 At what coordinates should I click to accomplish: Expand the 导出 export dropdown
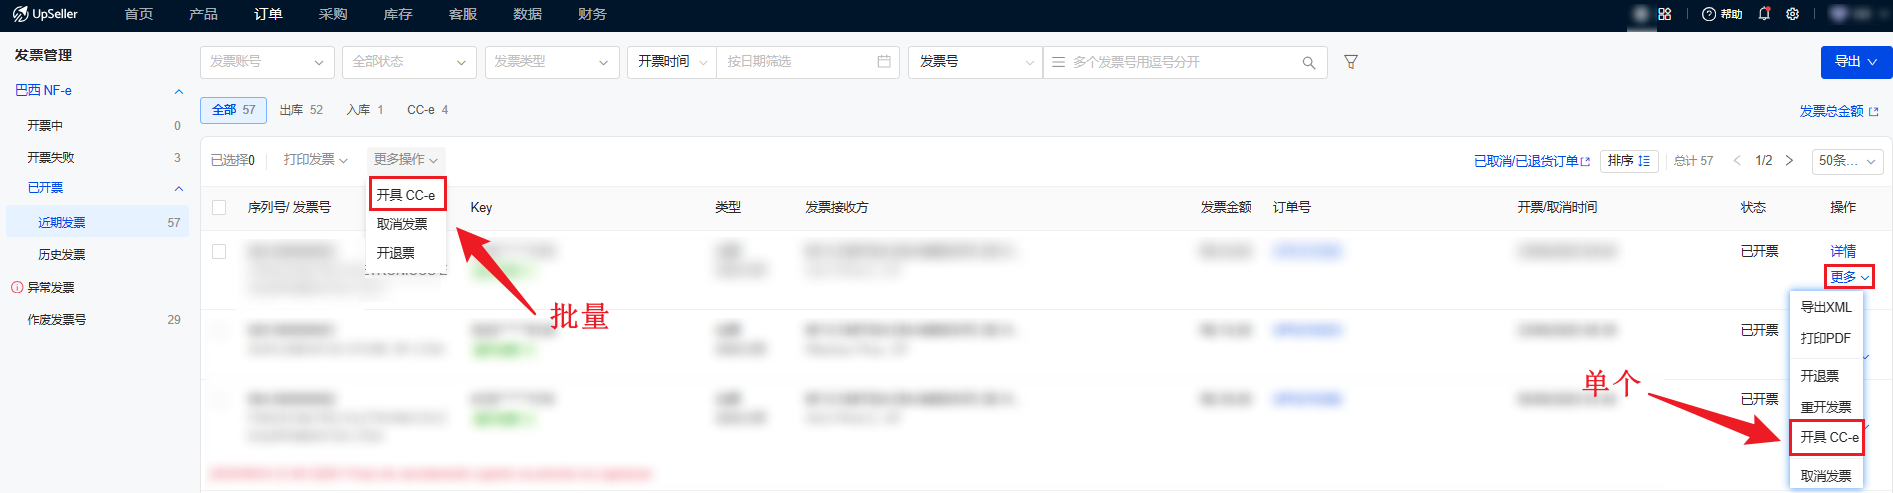pos(1856,62)
